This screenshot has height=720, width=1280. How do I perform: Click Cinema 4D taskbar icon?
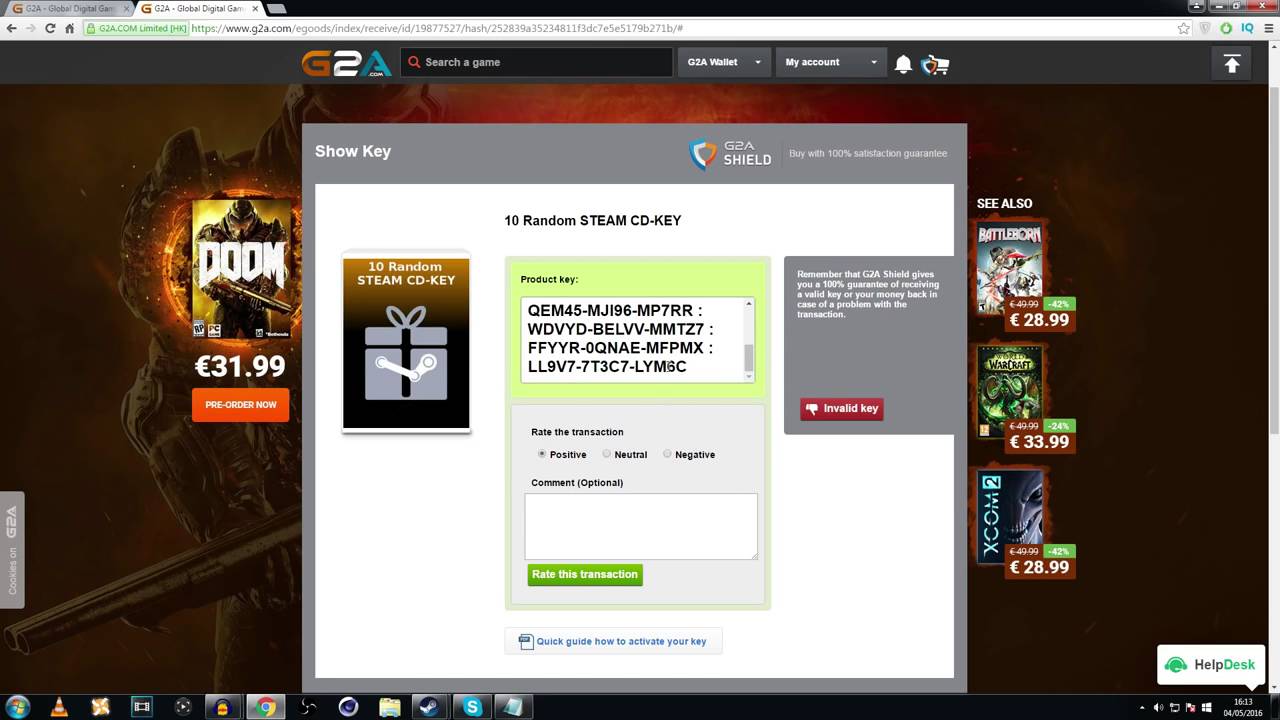point(348,707)
